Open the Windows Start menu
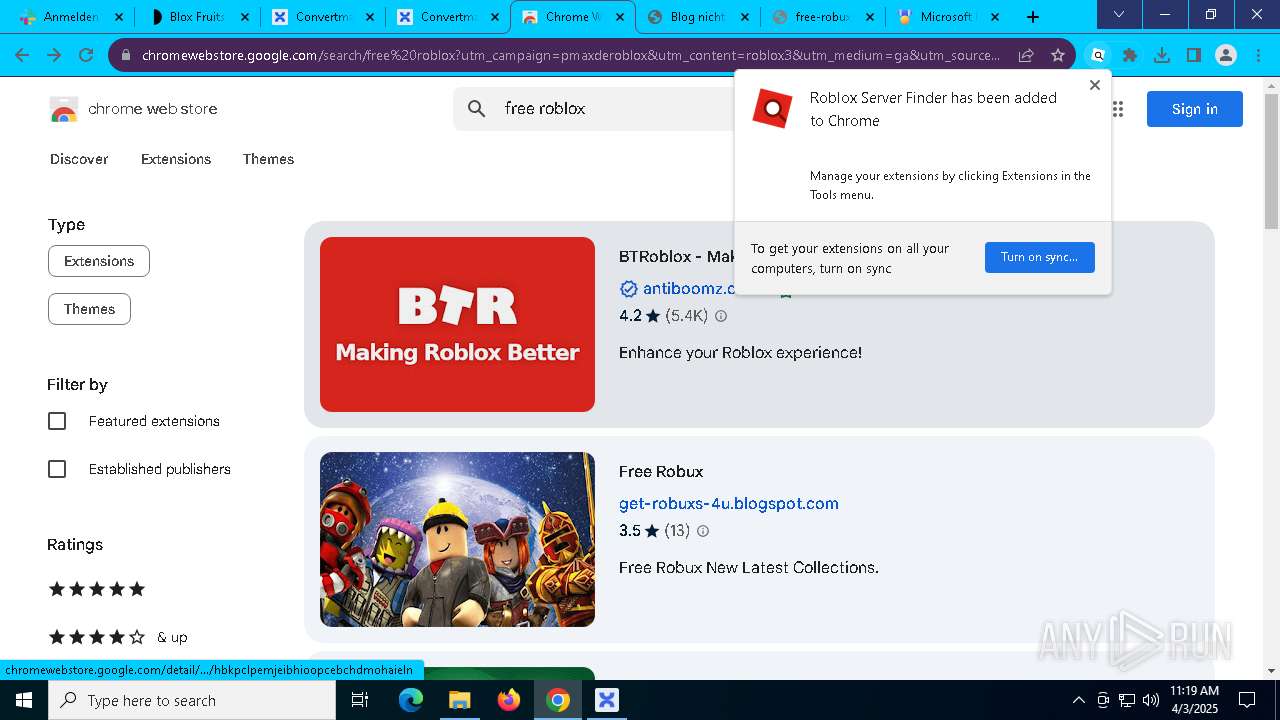Screen dimensions: 1280x720 click(x=24, y=700)
